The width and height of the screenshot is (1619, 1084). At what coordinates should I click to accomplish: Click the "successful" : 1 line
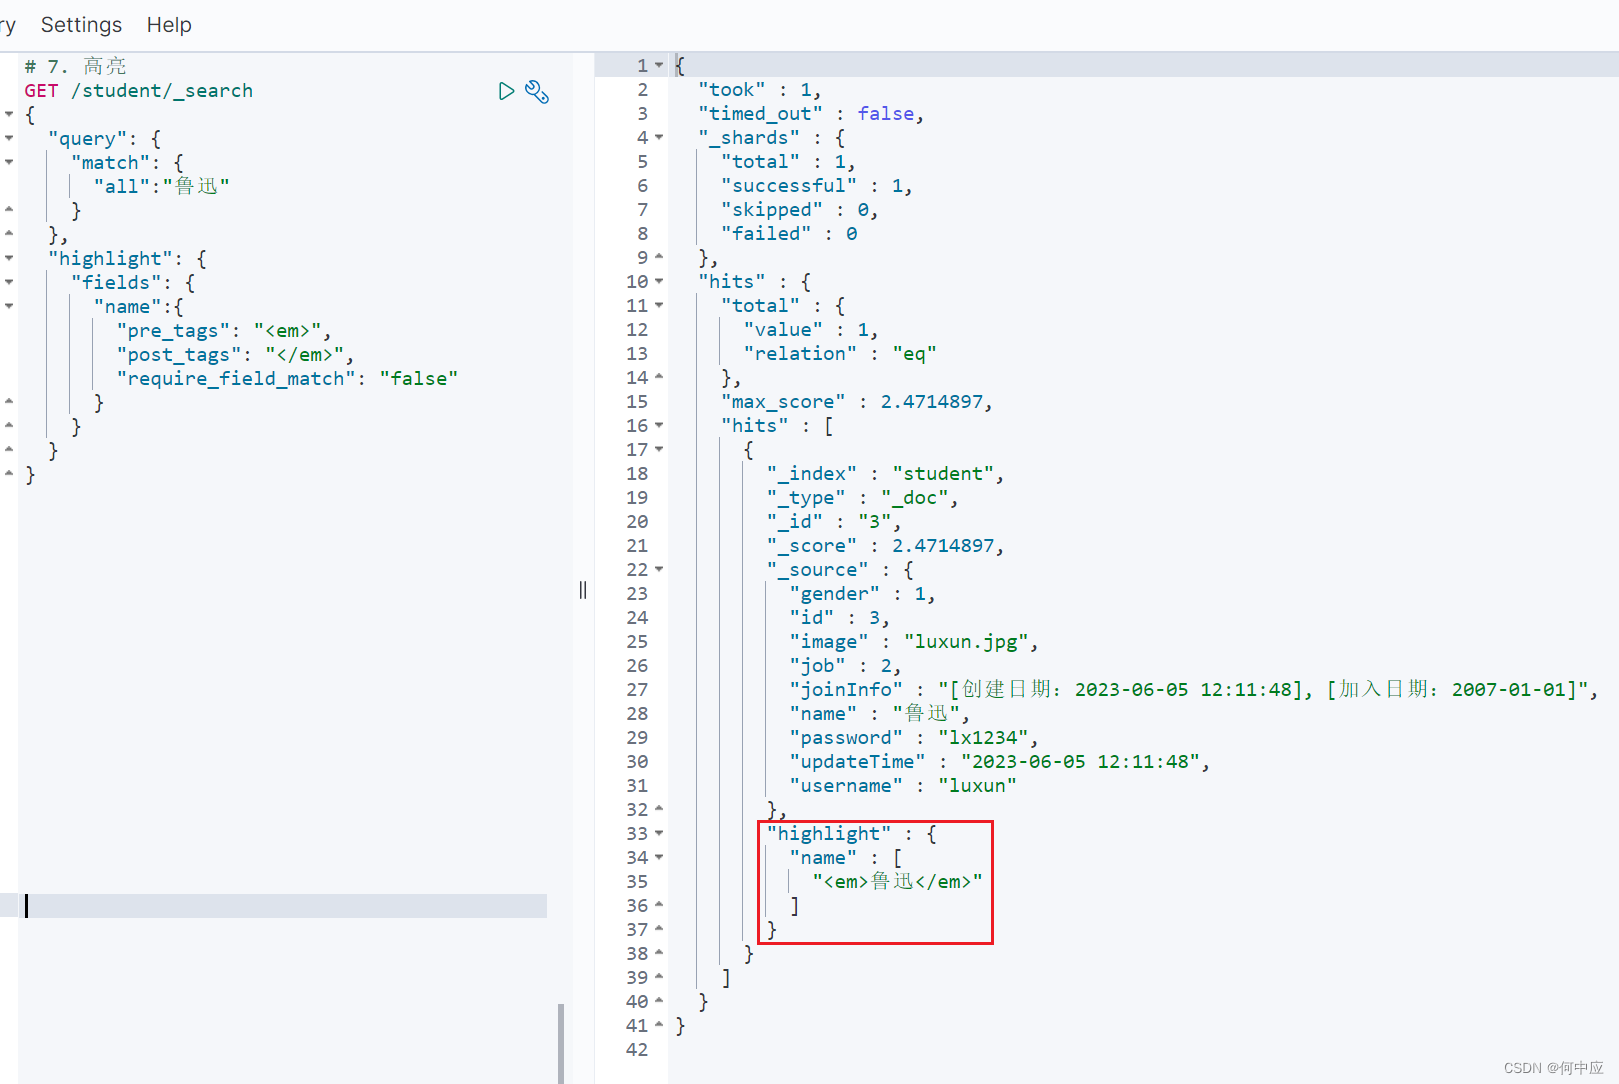pyautogui.click(x=817, y=186)
